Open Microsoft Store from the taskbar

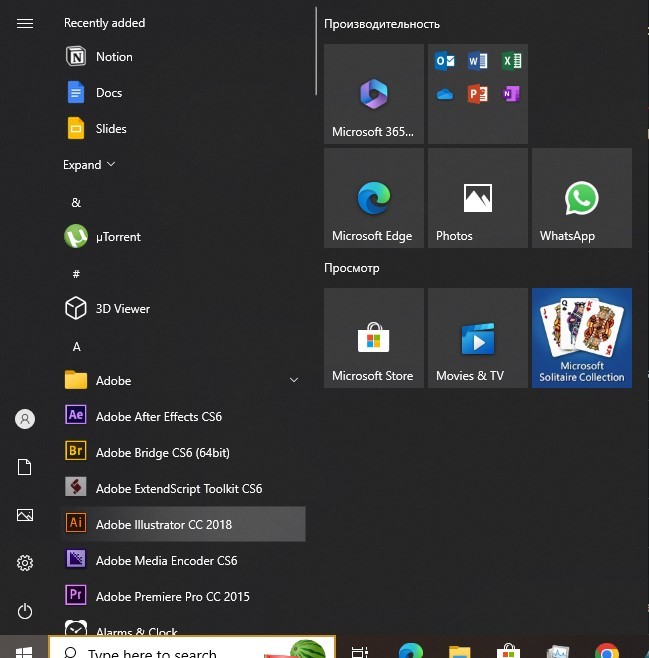(x=508, y=651)
